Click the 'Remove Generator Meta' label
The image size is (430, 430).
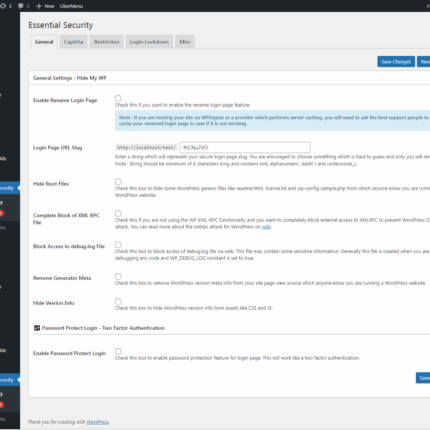point(62,278)
